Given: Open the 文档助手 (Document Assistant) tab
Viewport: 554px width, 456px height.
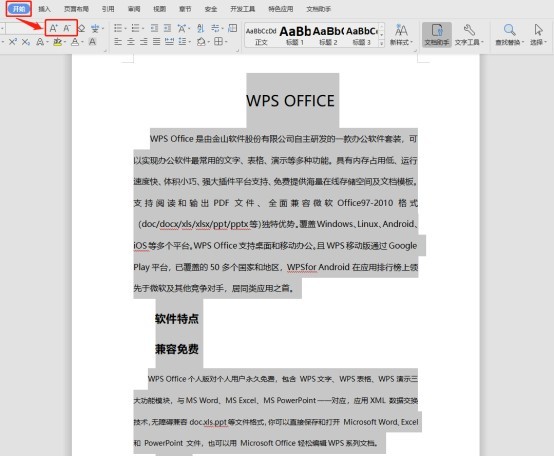Looking at the screenshot, I should [x=318, y=9].
